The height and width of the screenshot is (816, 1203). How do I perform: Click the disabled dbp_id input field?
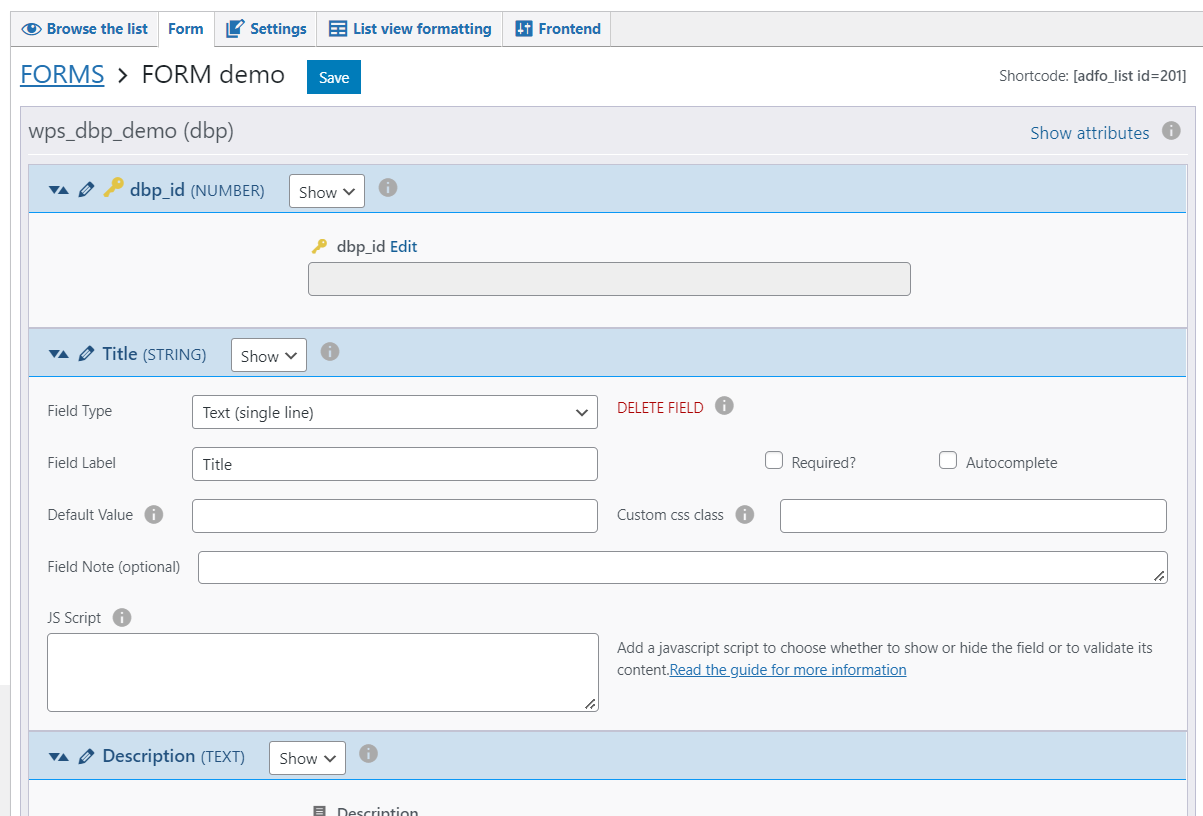[609, 279]
